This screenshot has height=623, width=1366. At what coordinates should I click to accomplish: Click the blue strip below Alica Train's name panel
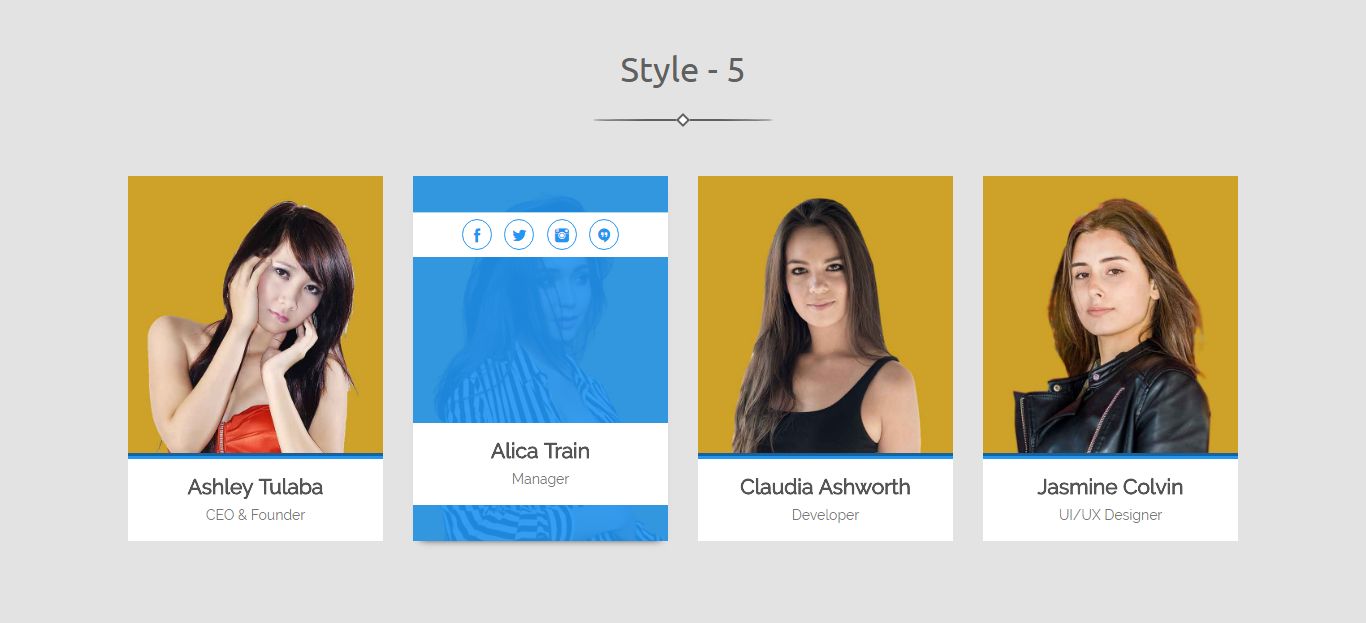[x=540, y=523]
